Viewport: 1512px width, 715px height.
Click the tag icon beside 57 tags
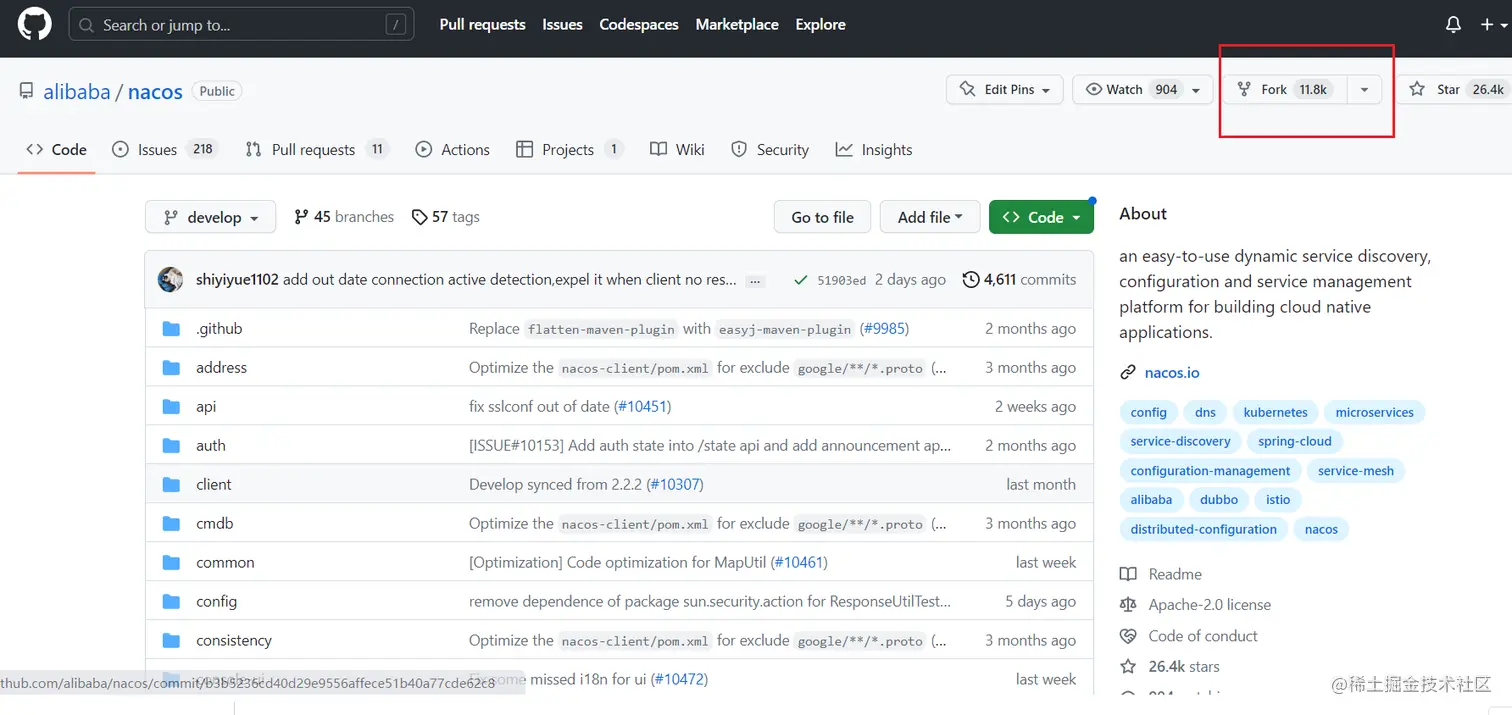pos(419,217)
